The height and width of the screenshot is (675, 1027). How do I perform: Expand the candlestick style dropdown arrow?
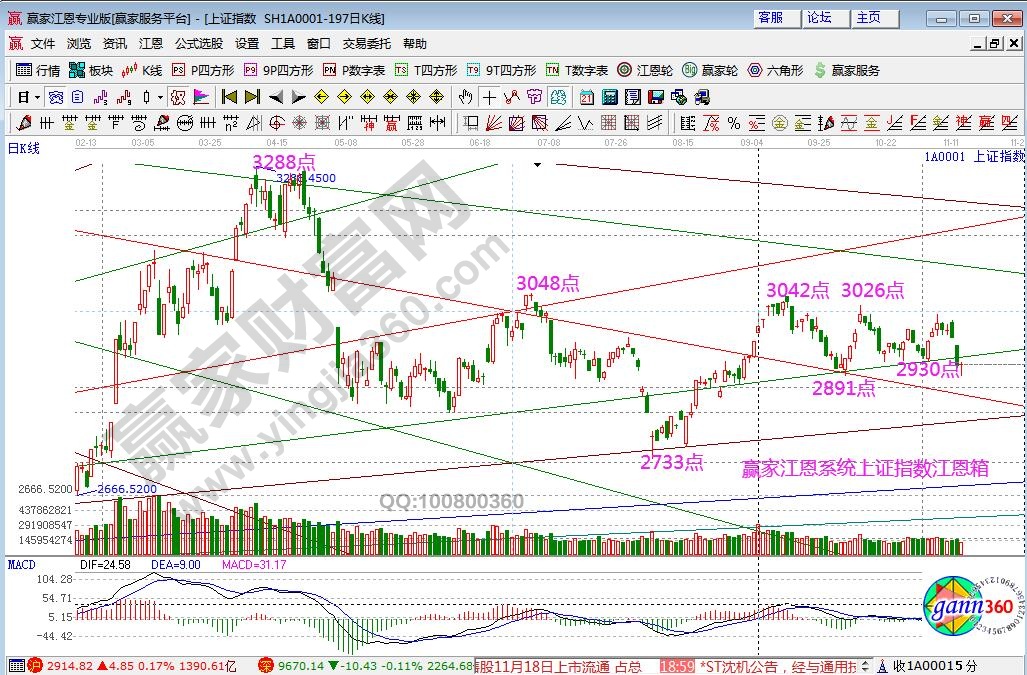pyautogui.click(x=161, y=97)
